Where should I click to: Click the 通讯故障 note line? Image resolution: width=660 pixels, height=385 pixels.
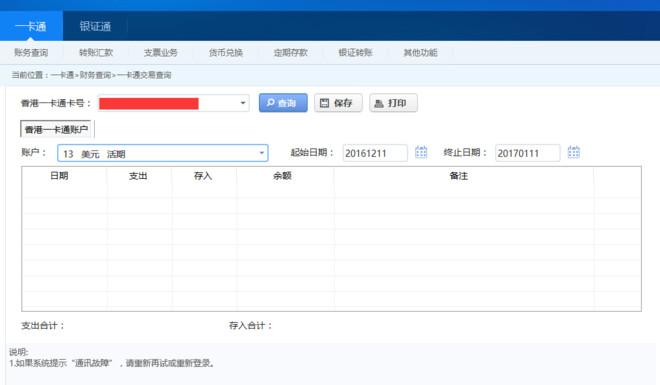click(112, 363)
